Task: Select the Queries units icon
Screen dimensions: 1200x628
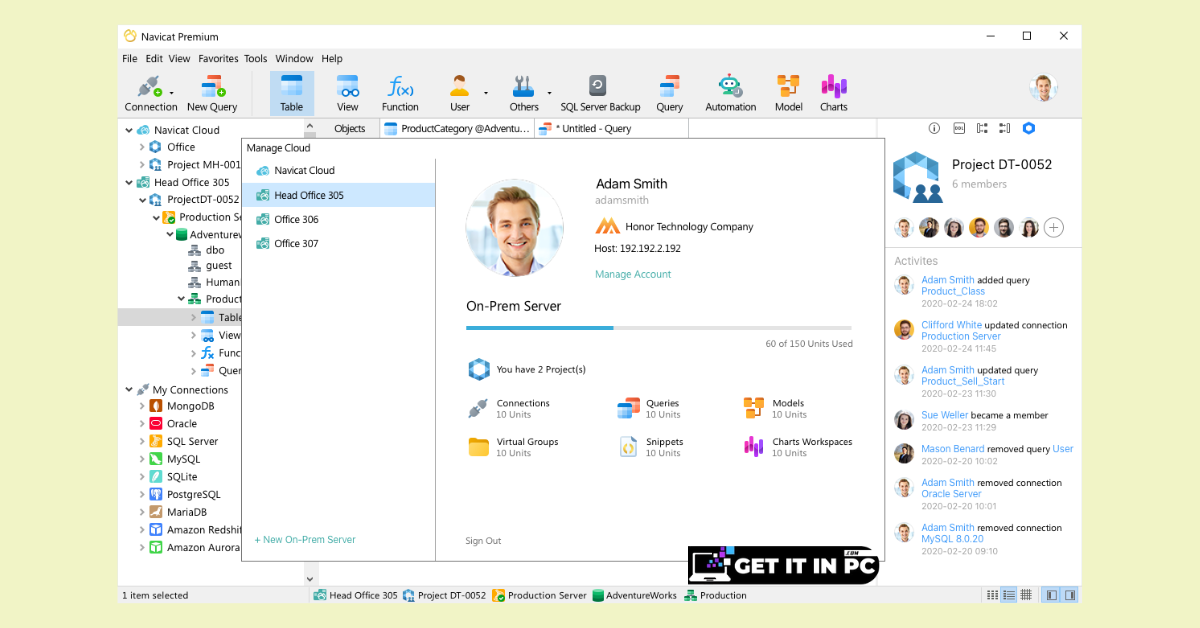Action: (x=628, y=408)
